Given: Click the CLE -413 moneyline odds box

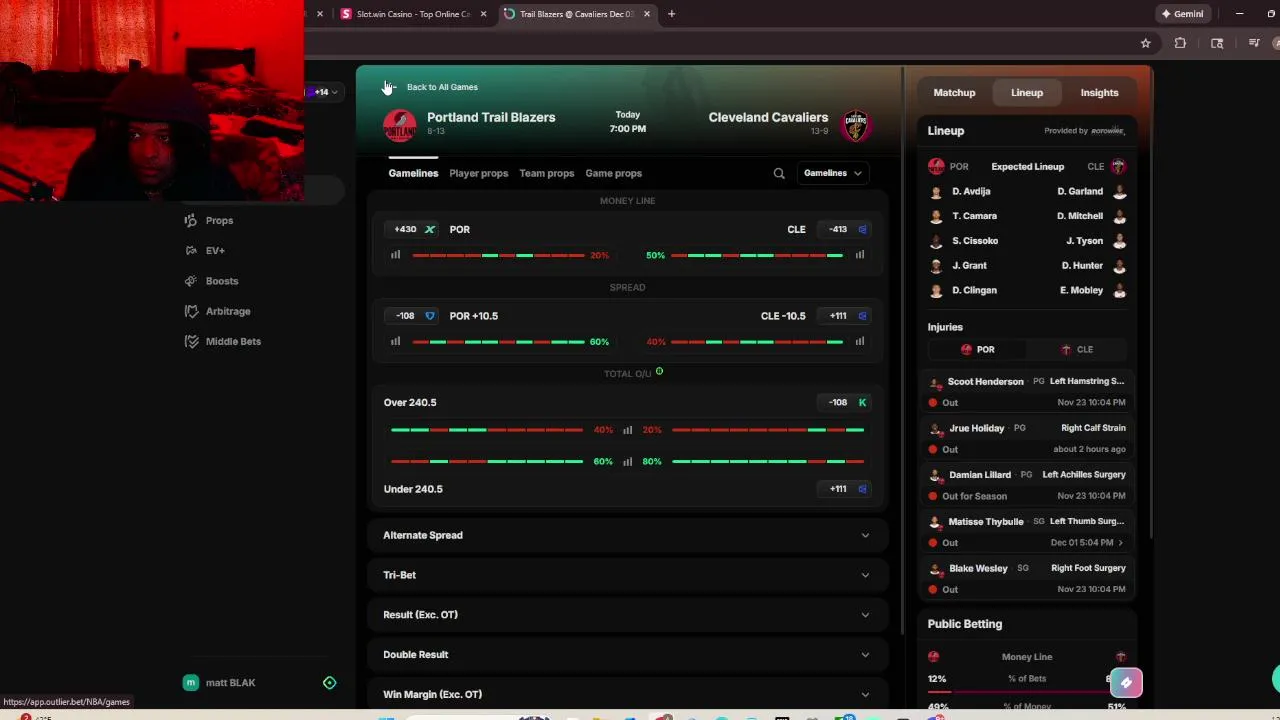Looking at the screenshot, I should pyautogui.click(x=846, y=229).
